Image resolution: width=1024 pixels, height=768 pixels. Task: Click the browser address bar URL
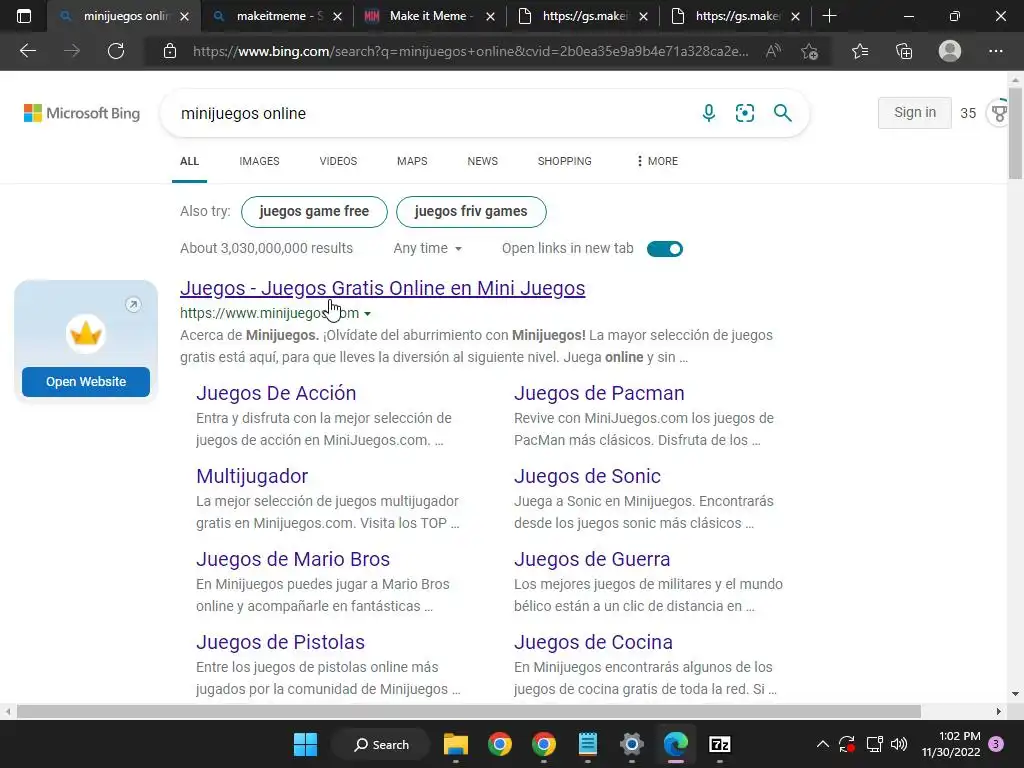[470, 51]
